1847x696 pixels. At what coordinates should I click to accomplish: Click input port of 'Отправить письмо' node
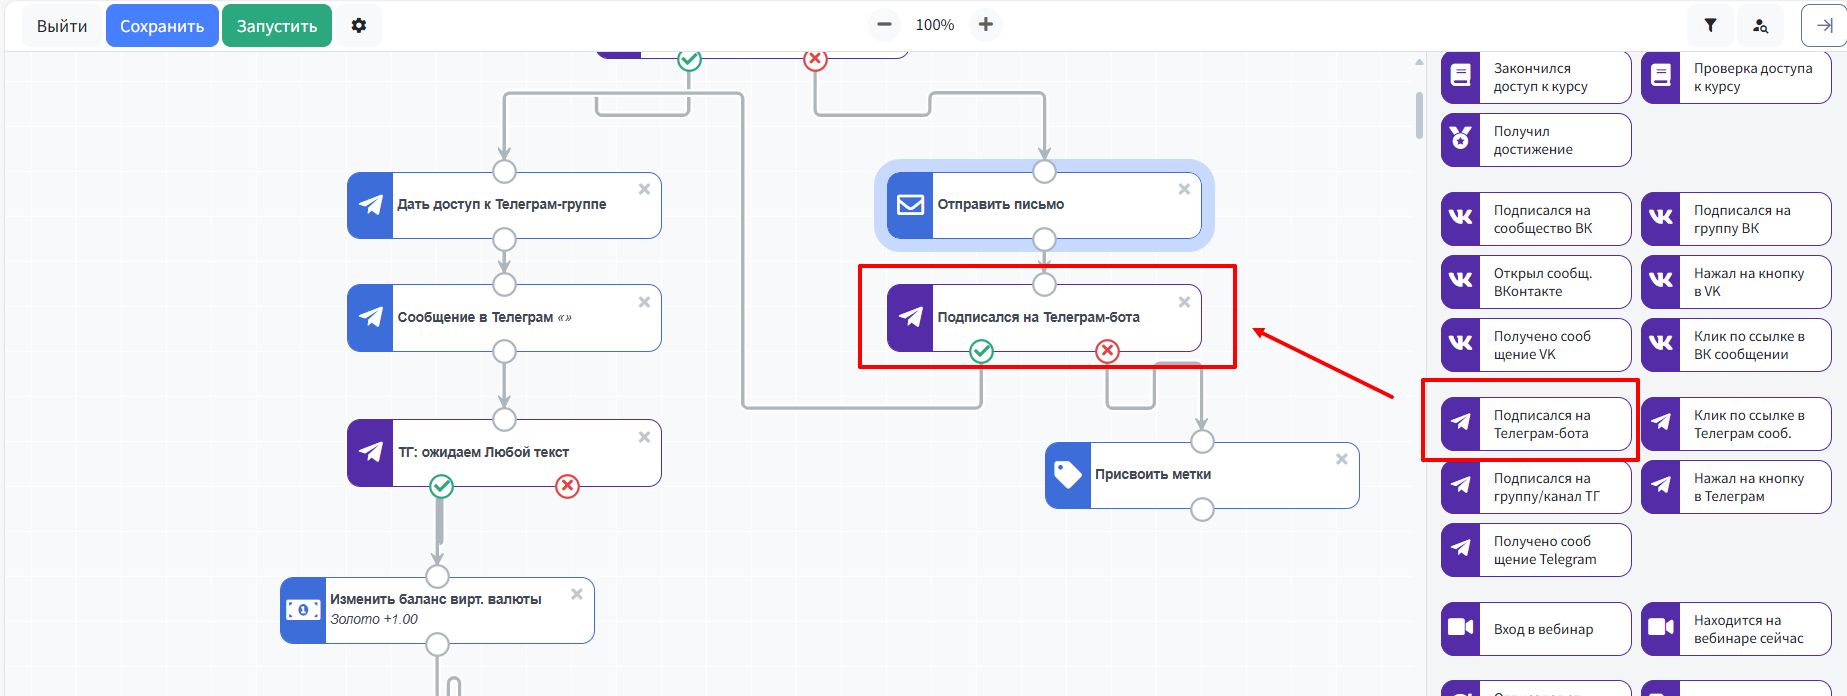[1044, 171]
